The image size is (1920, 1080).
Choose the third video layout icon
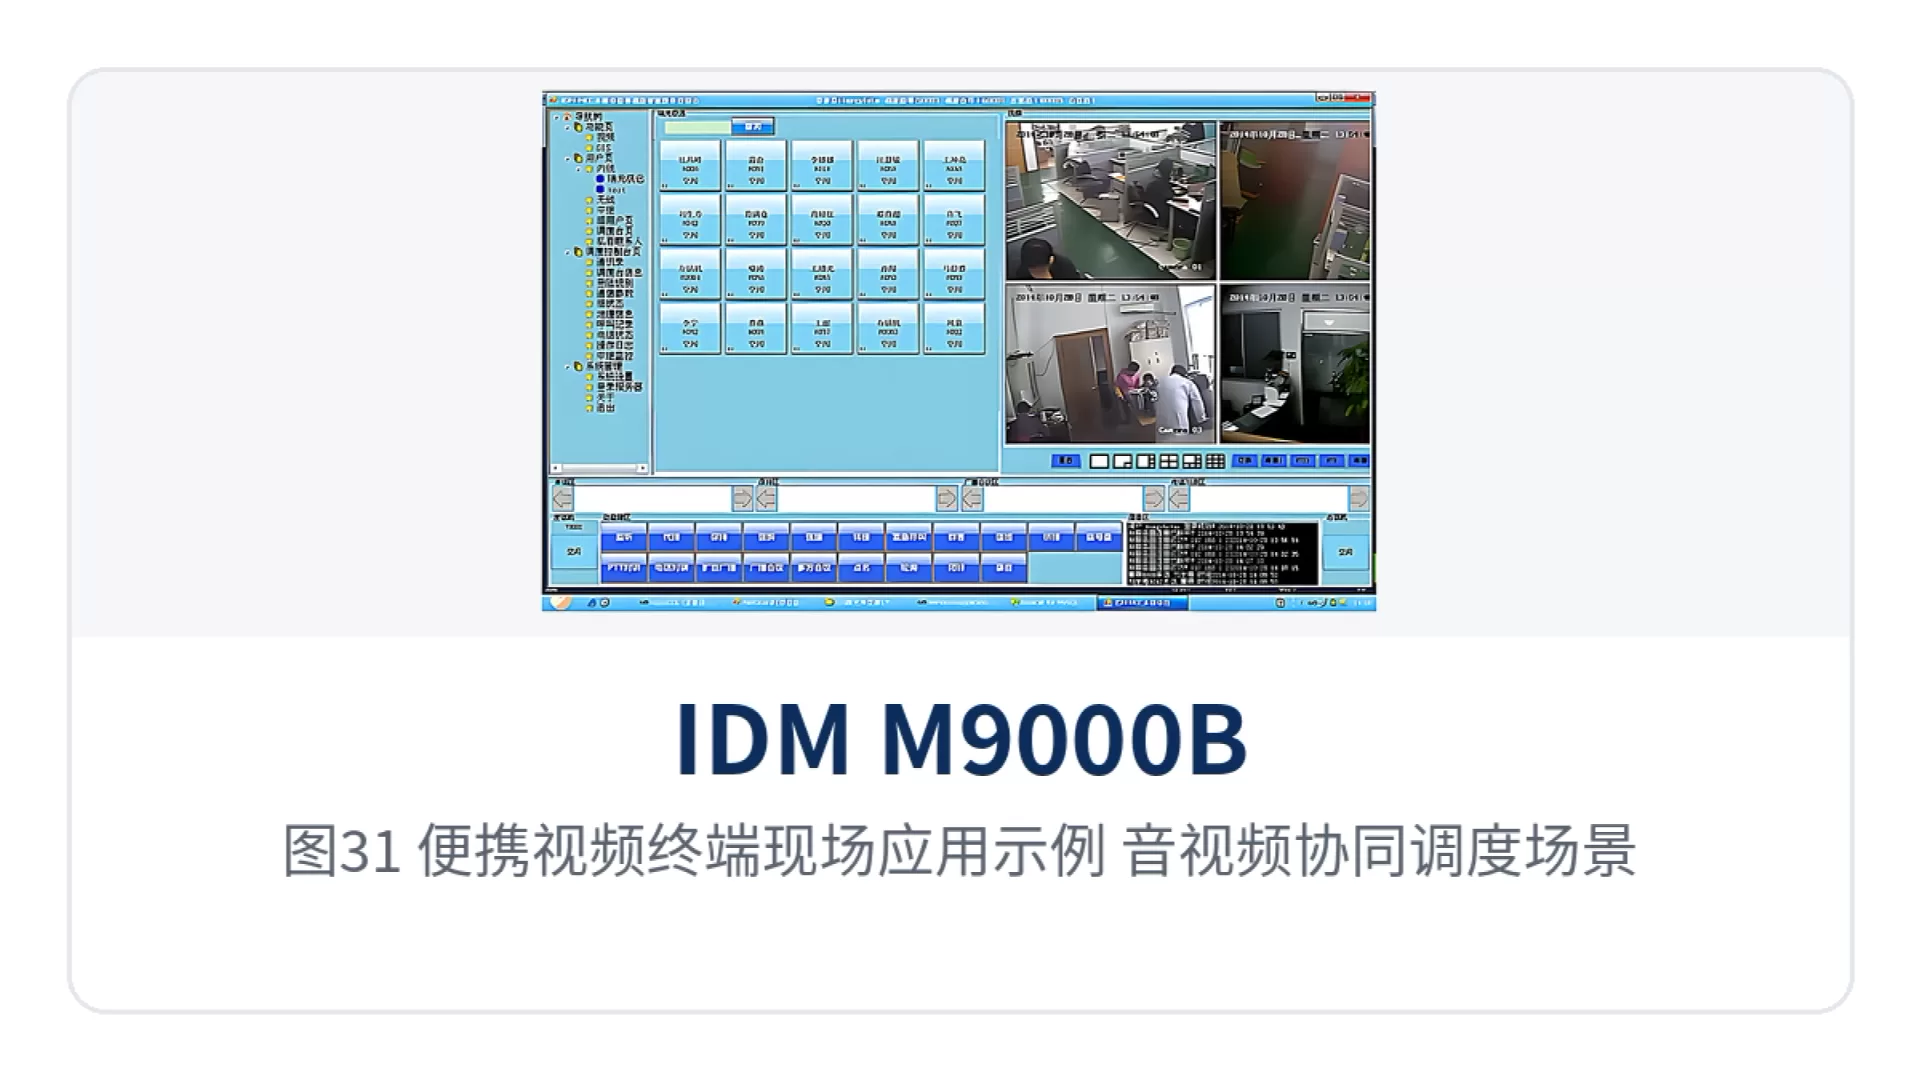tap(1145, 461)
